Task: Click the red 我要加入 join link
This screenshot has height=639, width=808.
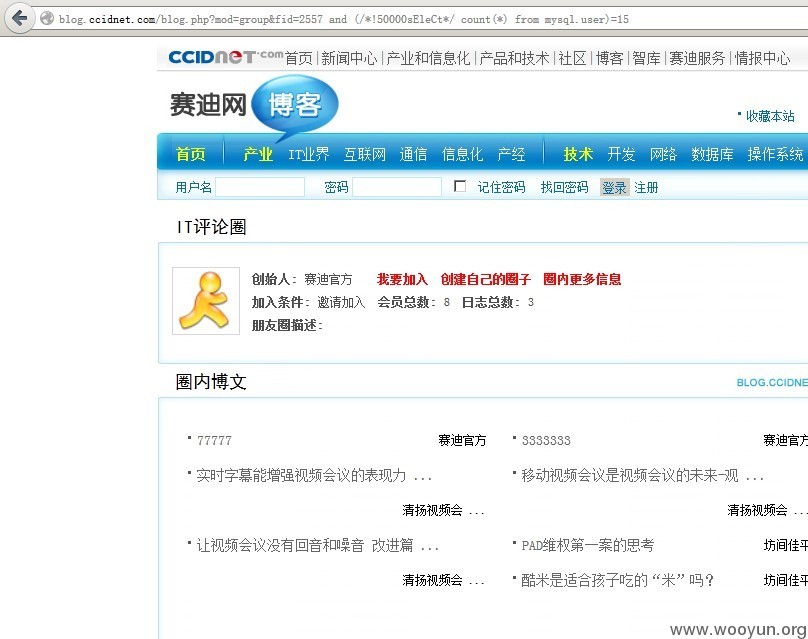Action: coord(402,279)
